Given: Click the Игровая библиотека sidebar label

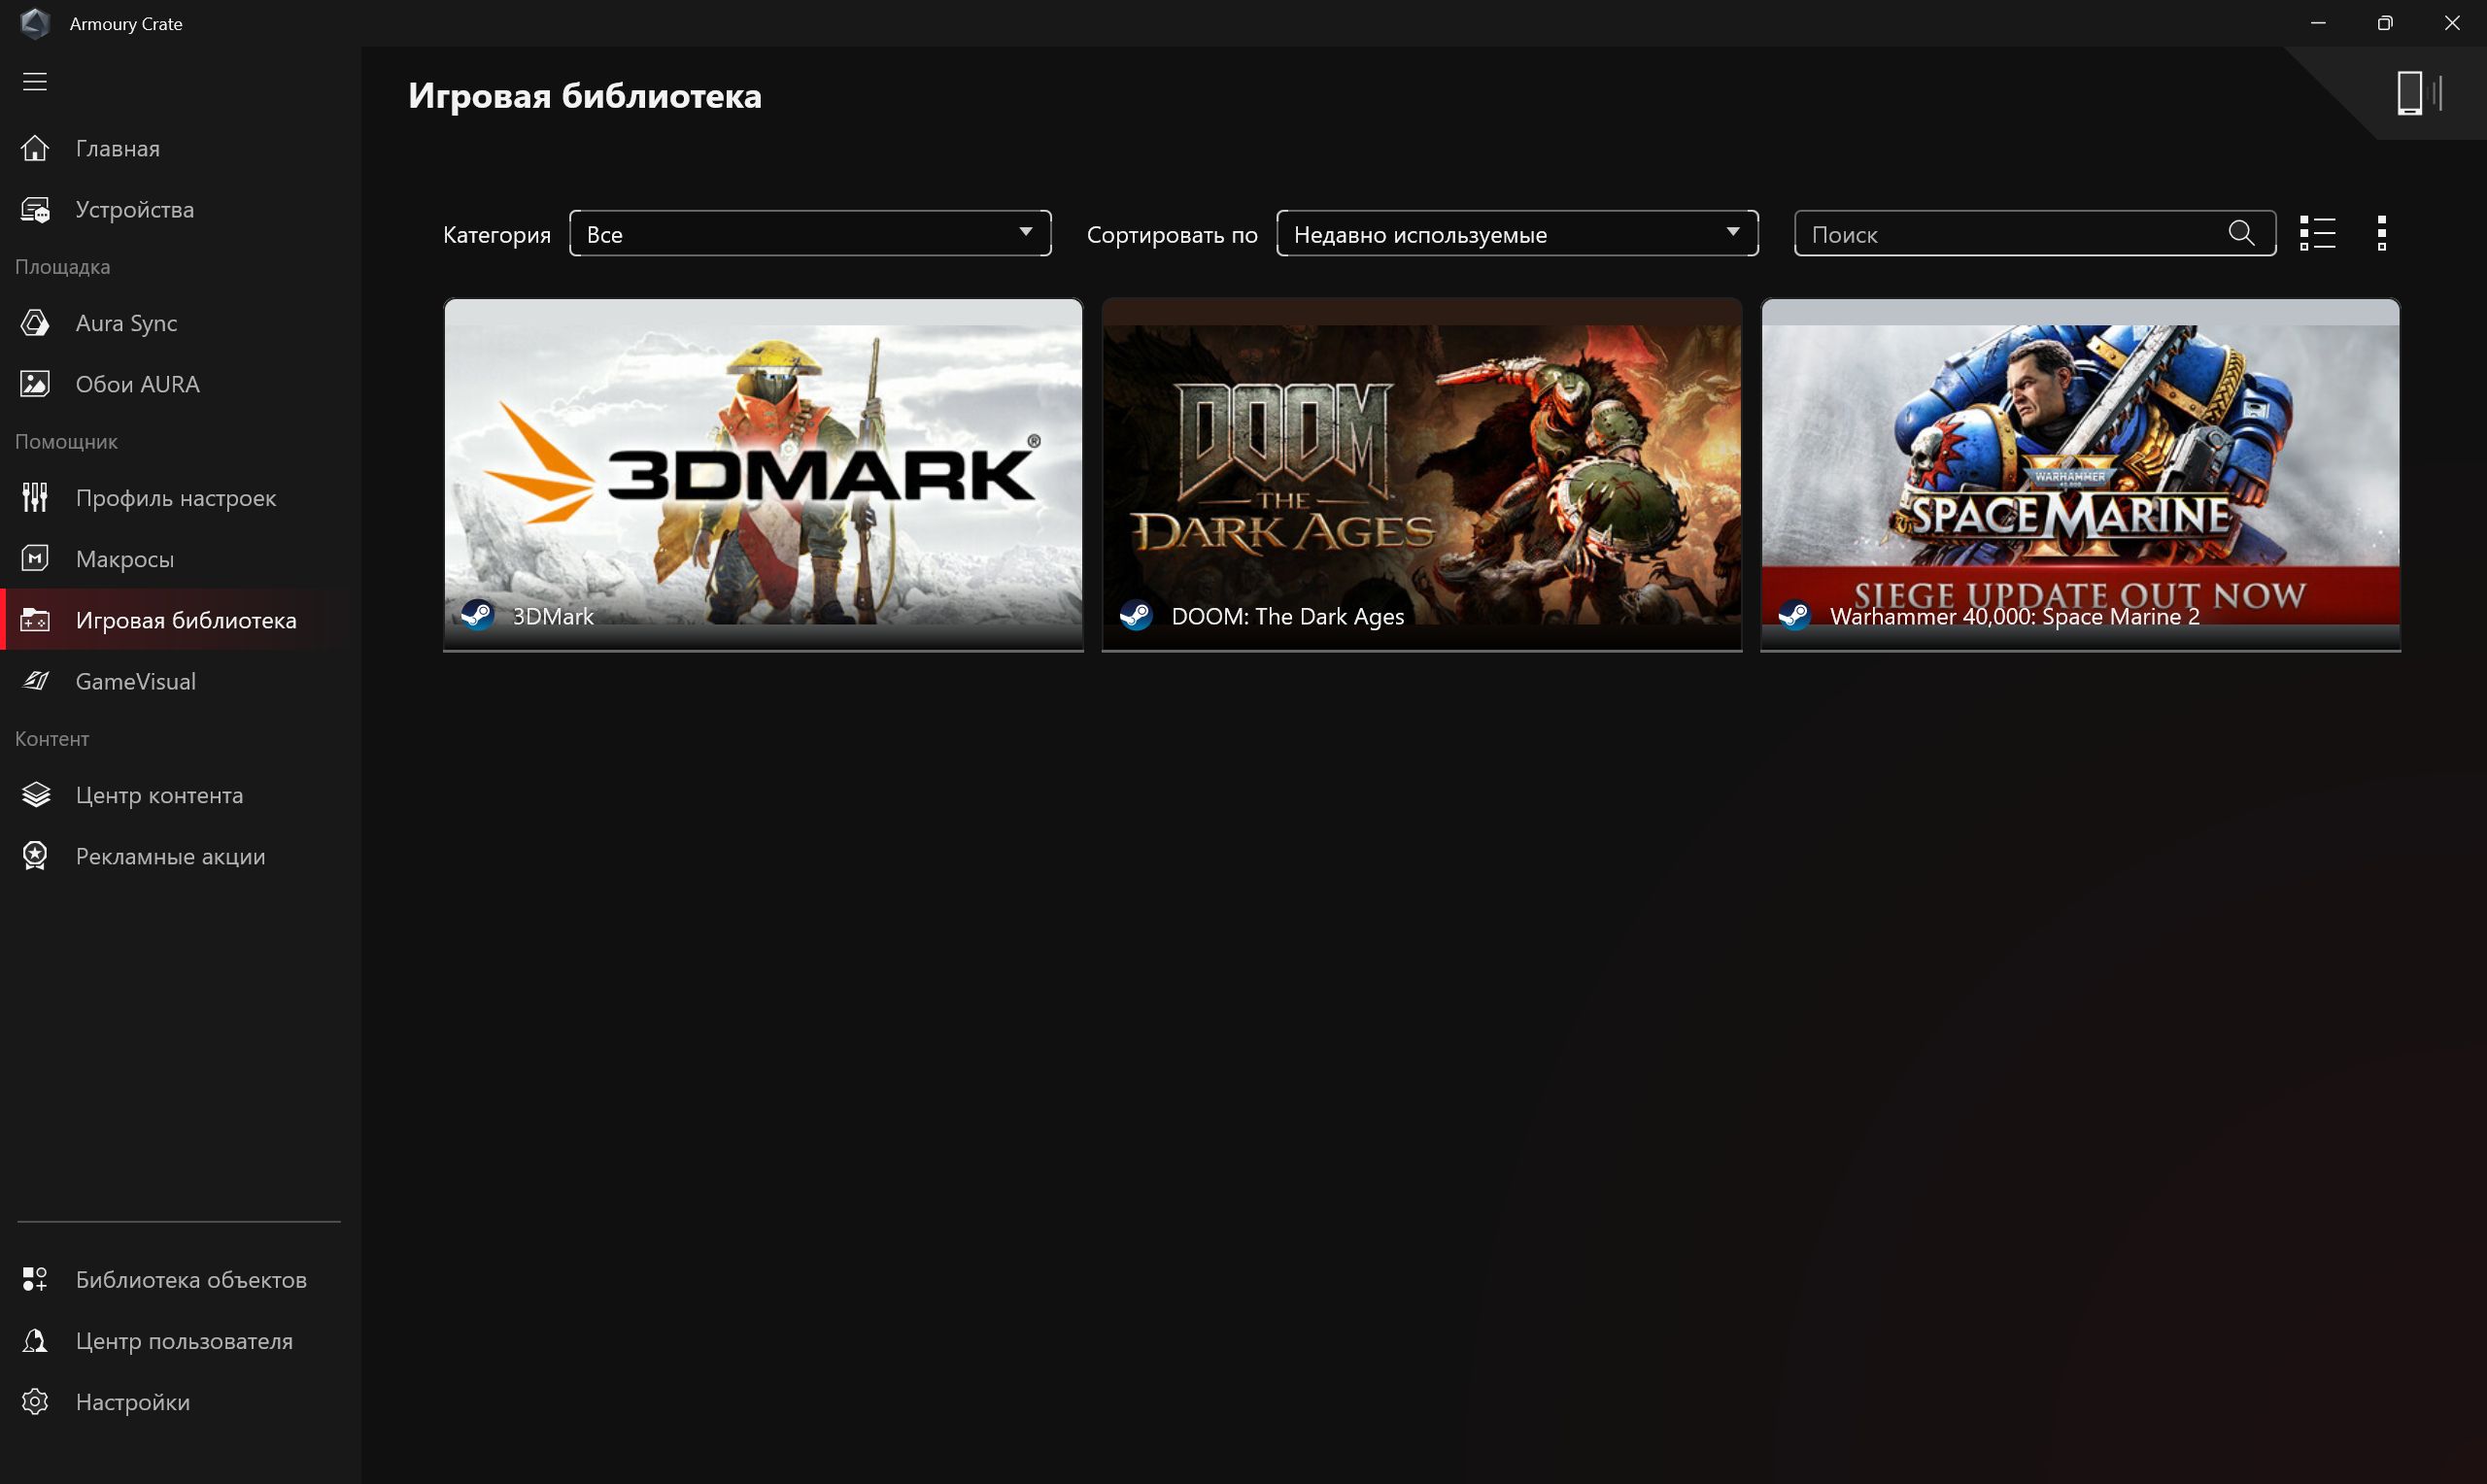Looking at the screenshot, I should point(186,620).
